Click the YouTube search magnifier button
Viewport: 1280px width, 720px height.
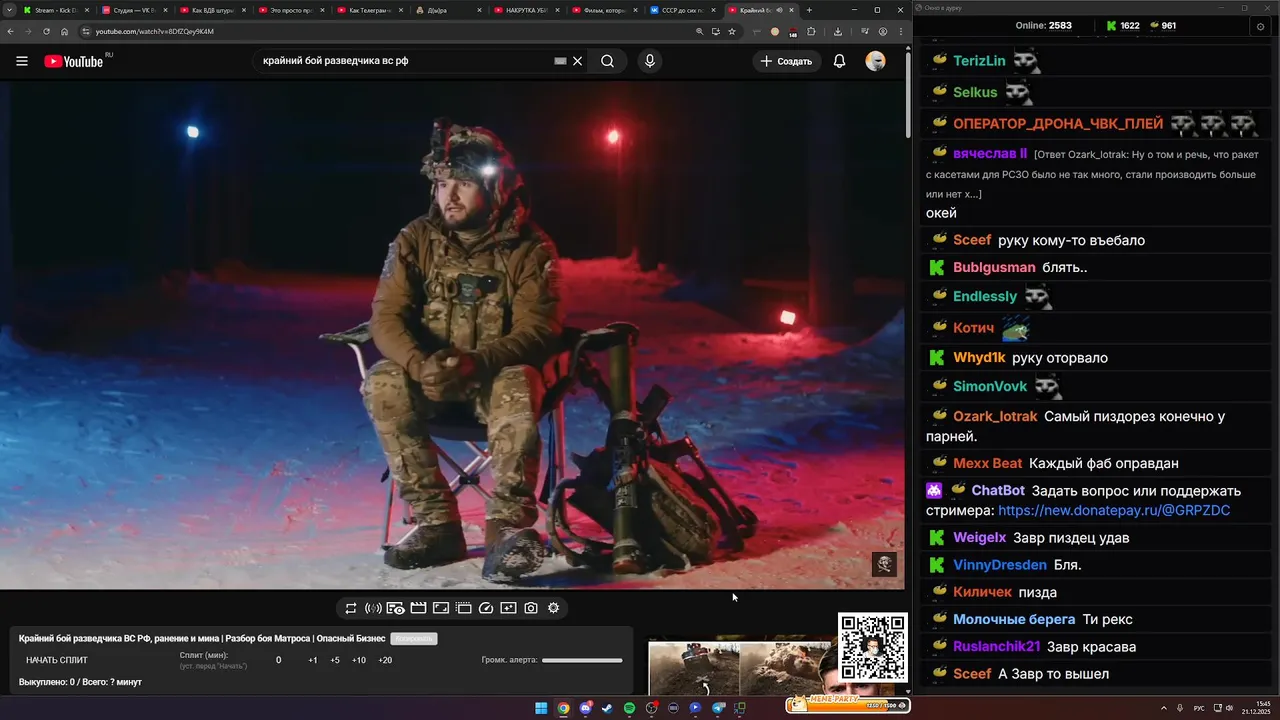[x=607, y=61]
